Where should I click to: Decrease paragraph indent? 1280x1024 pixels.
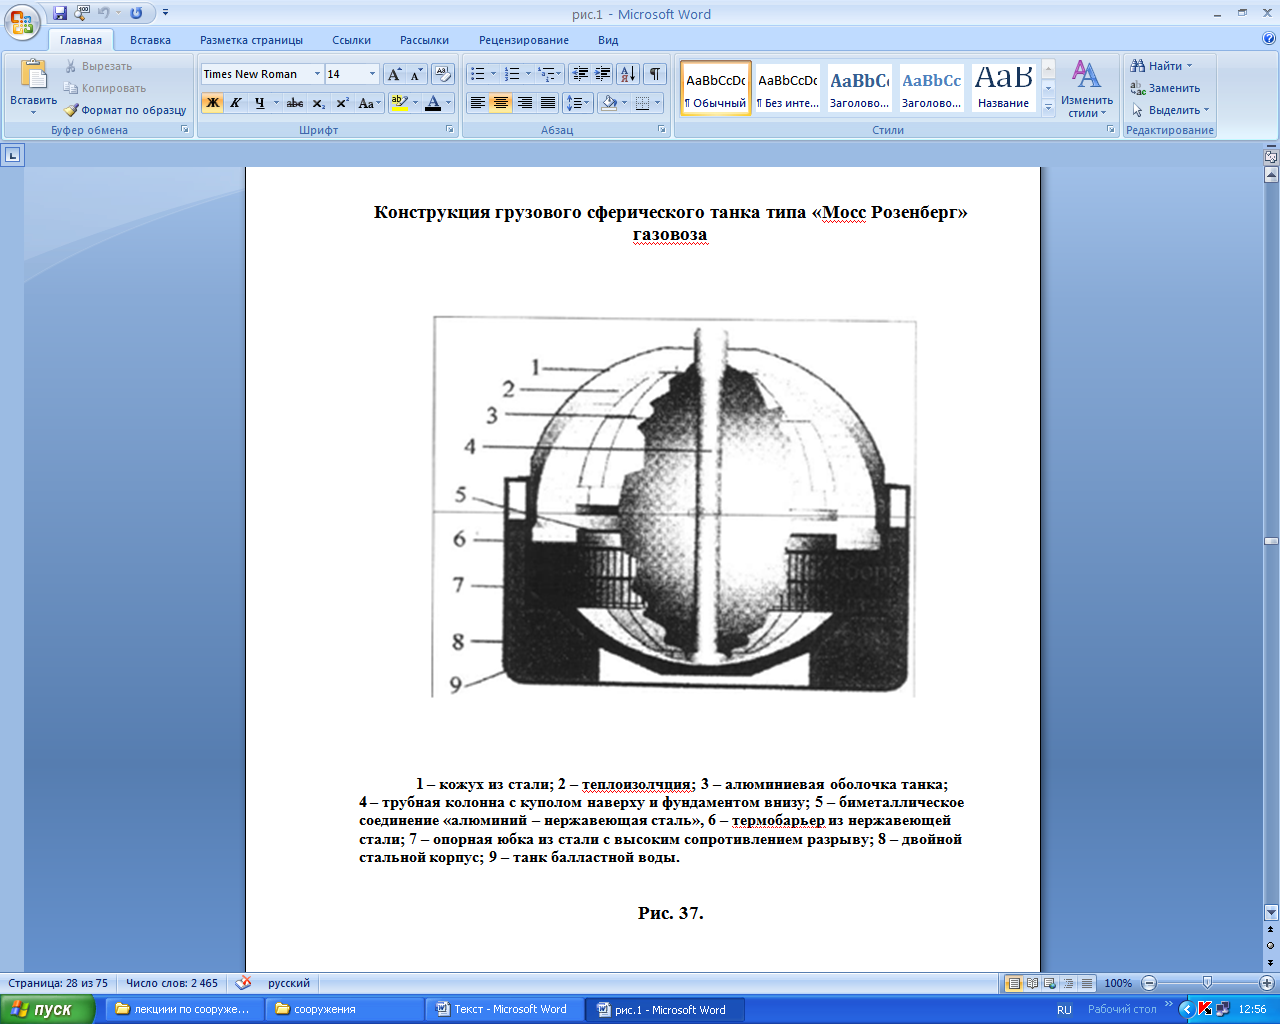(580, 74)
